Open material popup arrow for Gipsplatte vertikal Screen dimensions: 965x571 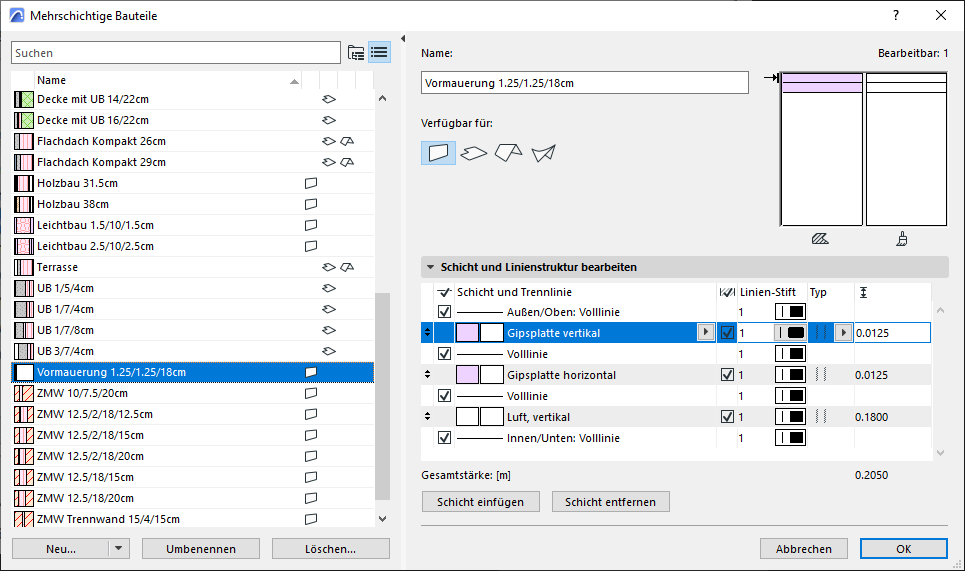point(706,333)
